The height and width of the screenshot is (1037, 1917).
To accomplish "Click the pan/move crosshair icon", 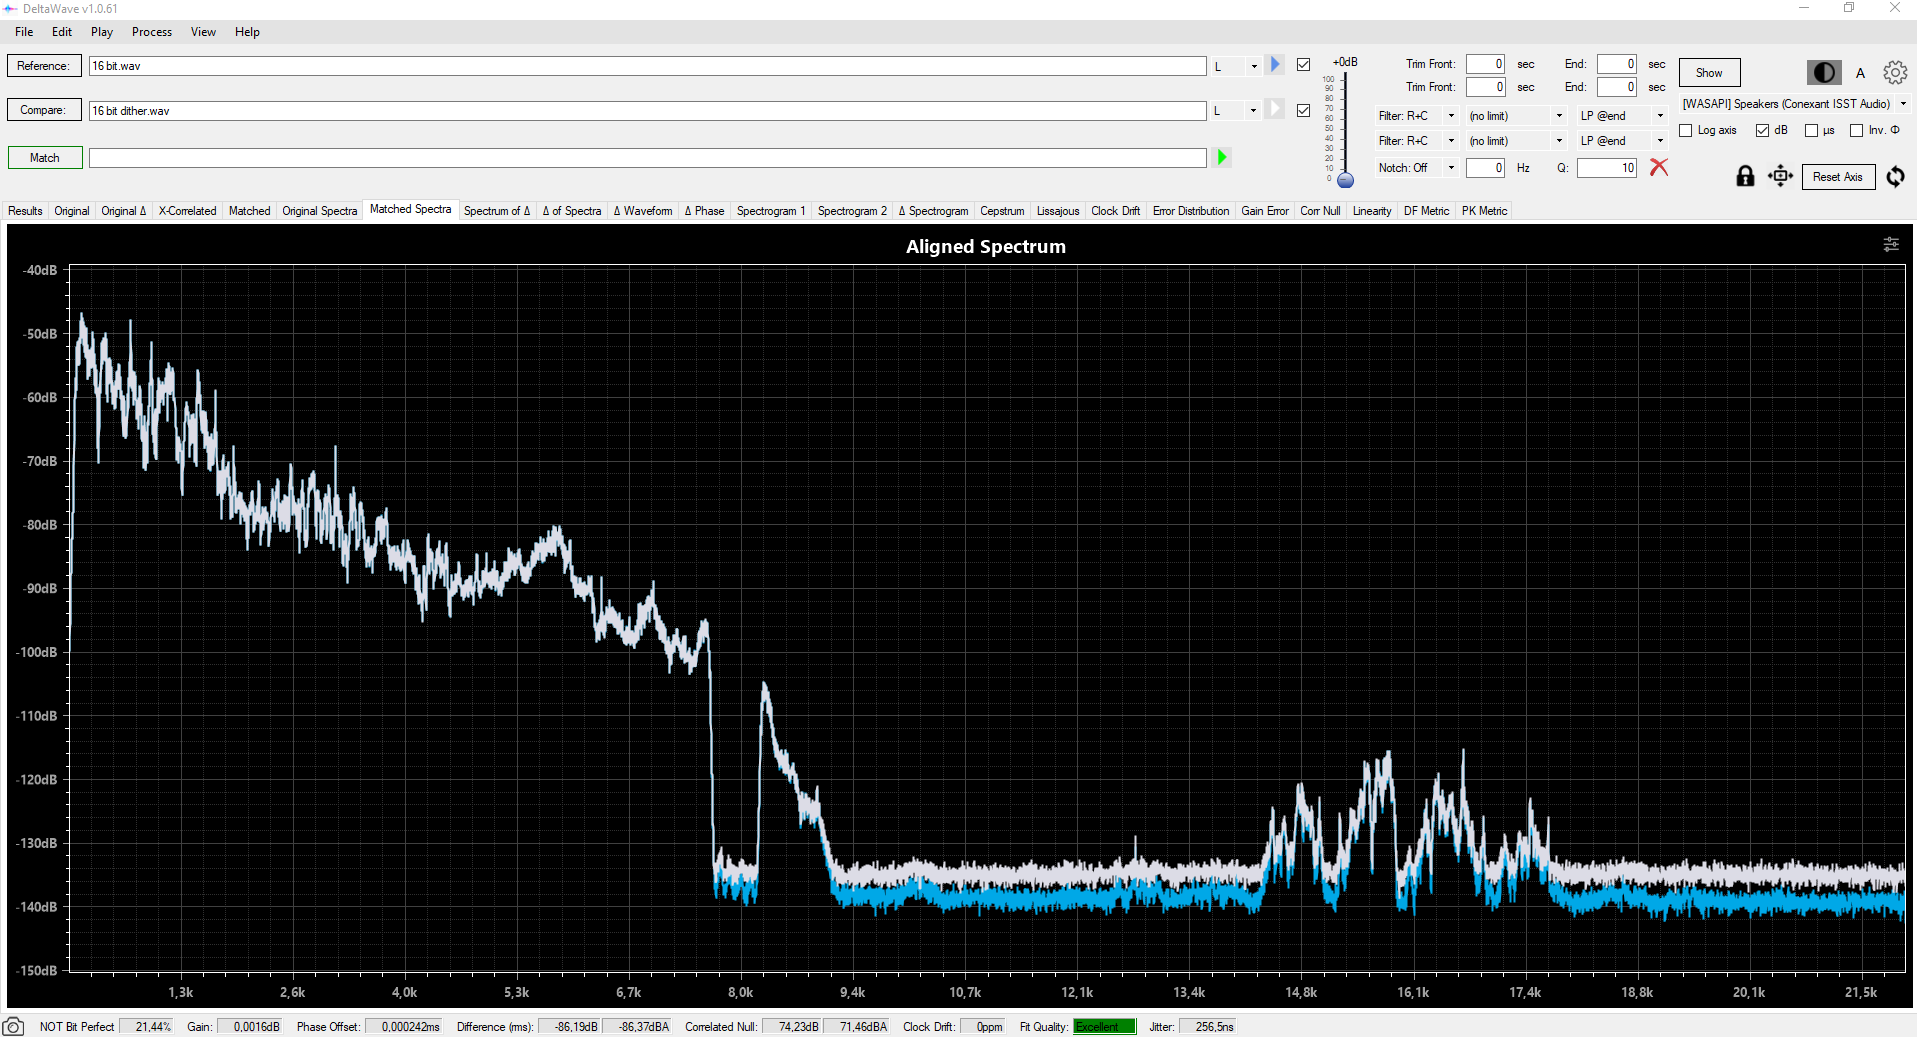I will click(x=1781, y=177).
